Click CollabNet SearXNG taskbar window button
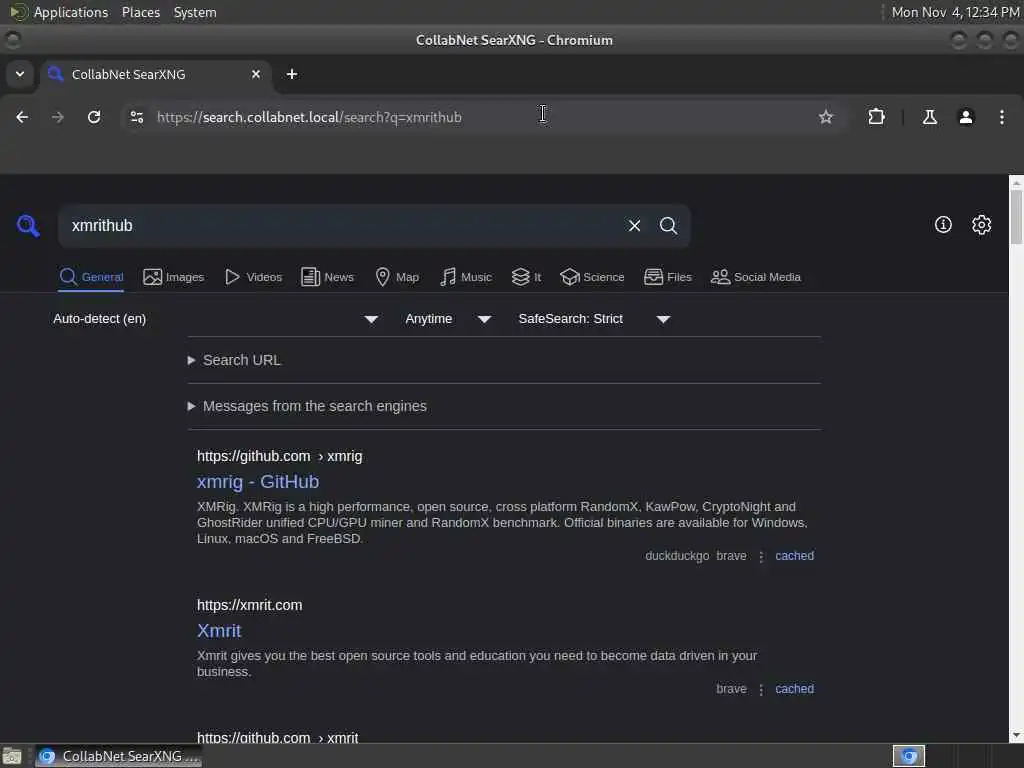 click(x=119, y=756)
